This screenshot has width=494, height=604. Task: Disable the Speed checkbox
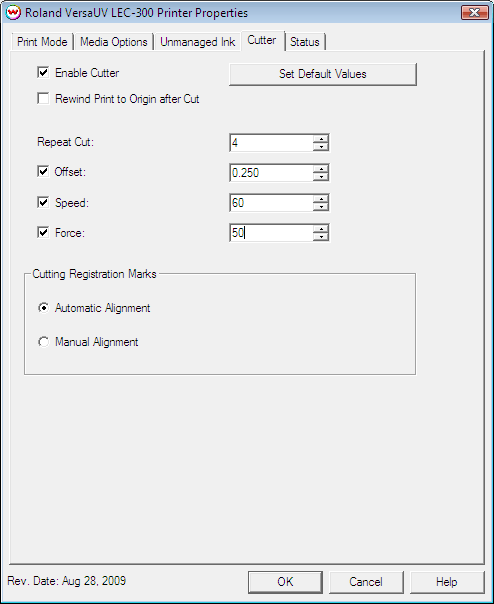coord(43,202)
